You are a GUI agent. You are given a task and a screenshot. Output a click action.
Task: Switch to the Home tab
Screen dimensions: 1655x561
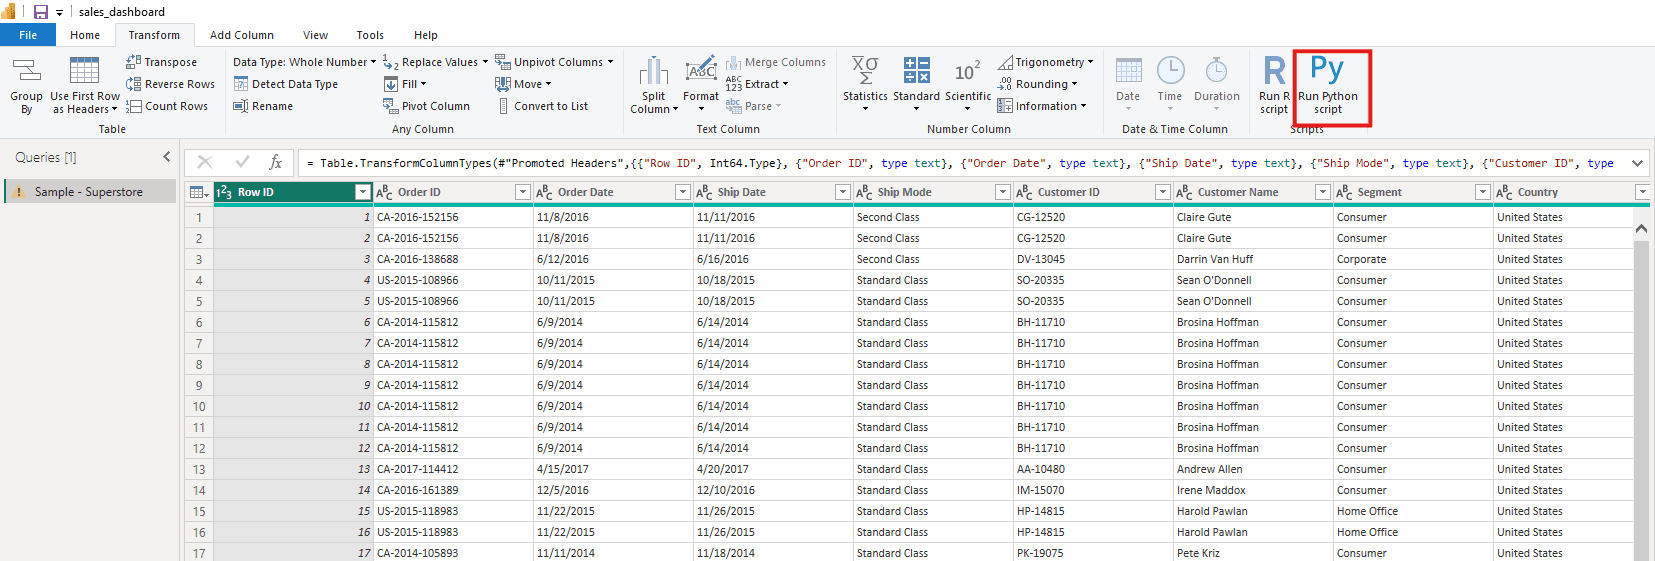pos(85,35)
